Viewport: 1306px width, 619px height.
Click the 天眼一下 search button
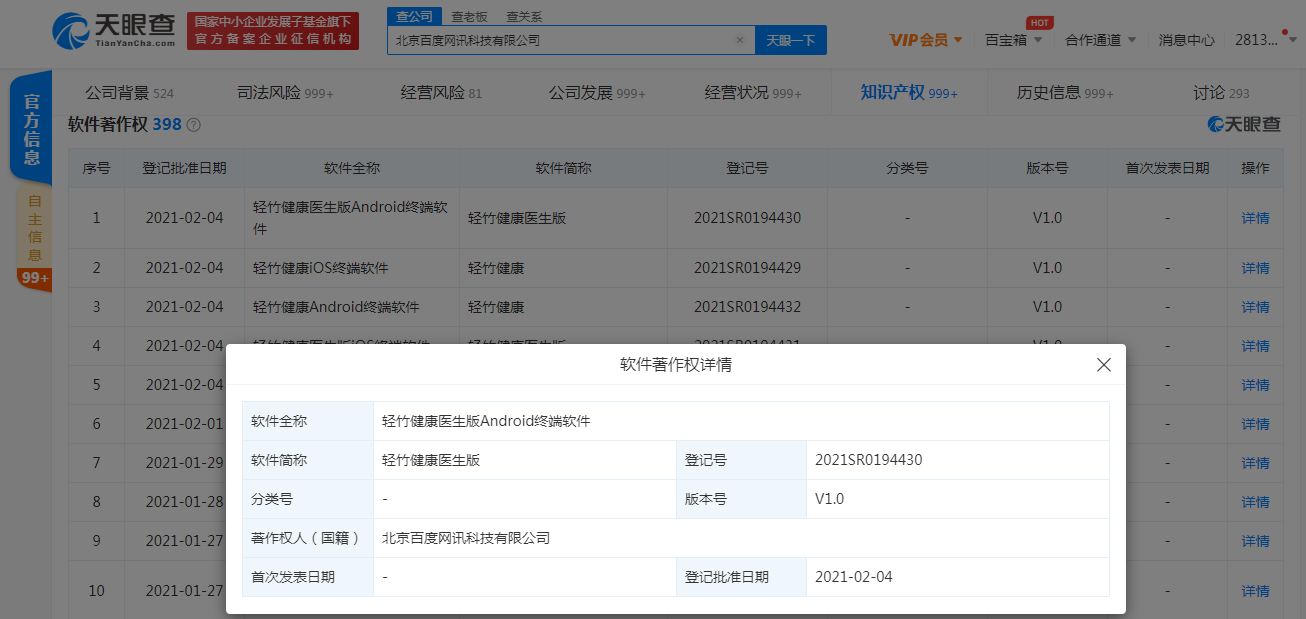pos(791,40)
